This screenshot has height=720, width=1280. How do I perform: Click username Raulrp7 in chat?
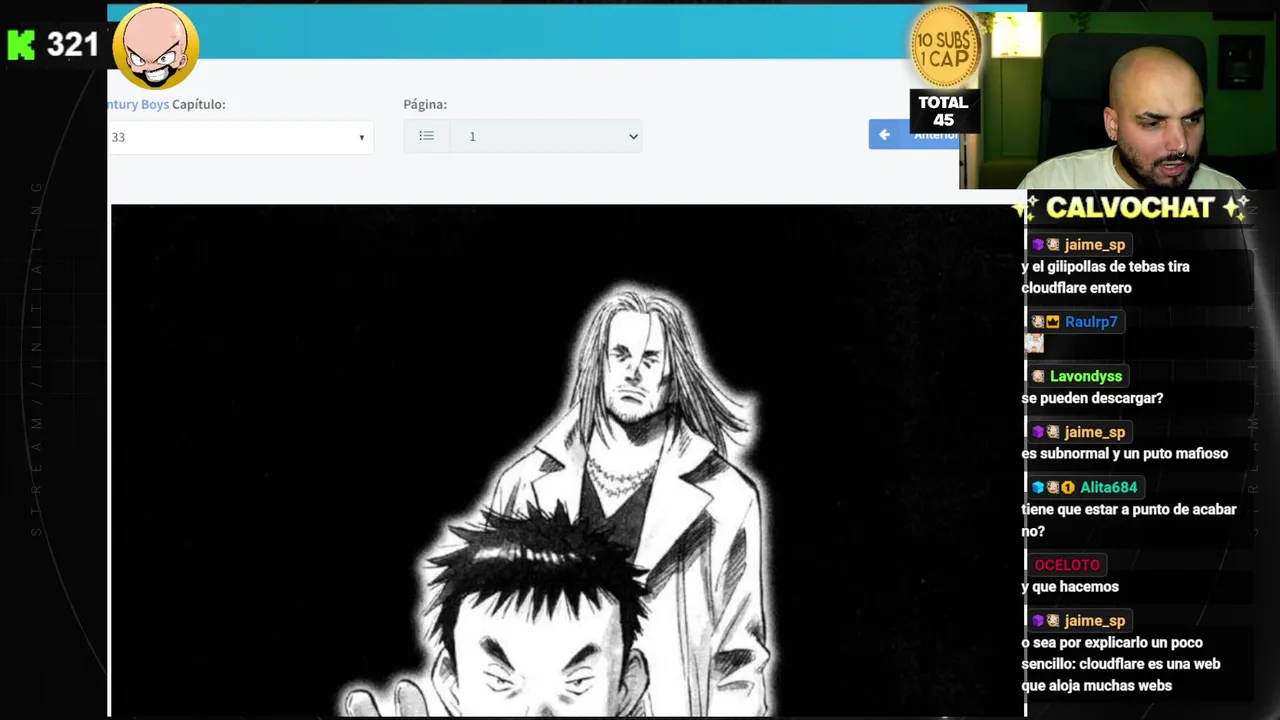[x=1091, y=322]
